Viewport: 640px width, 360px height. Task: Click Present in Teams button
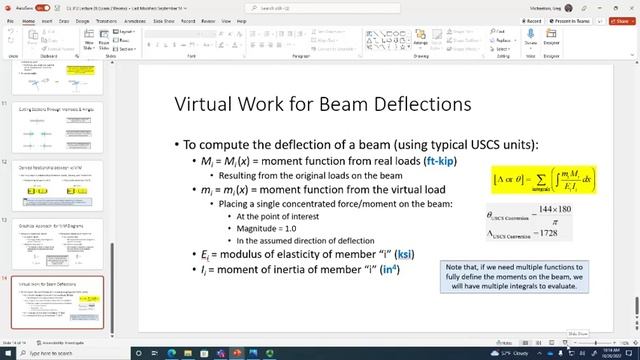point(569,21)
